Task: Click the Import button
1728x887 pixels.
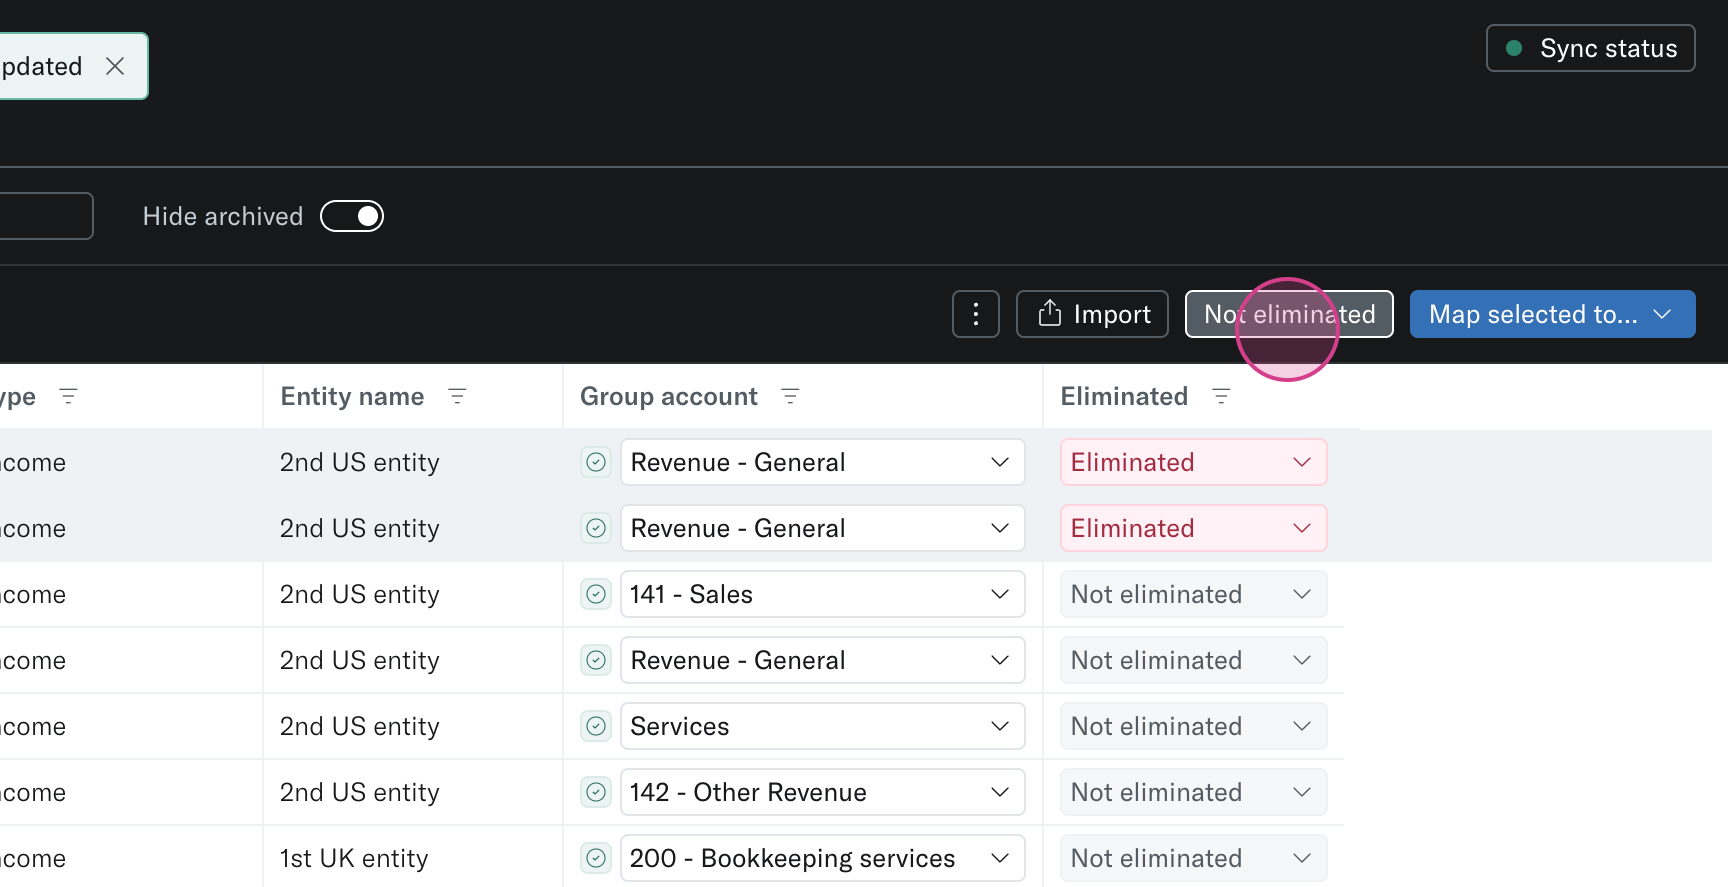Action: [x=1092, y=314]
